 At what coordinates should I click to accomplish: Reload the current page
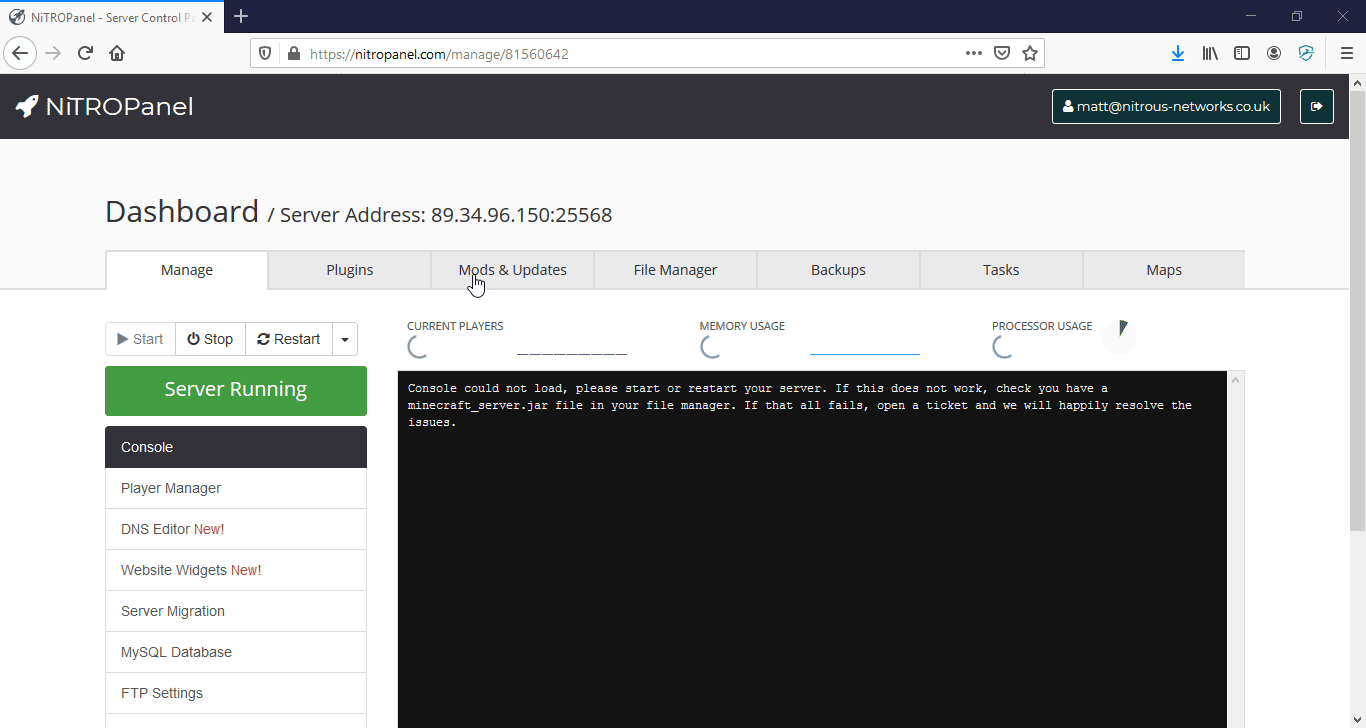click(x=85, y=53)
